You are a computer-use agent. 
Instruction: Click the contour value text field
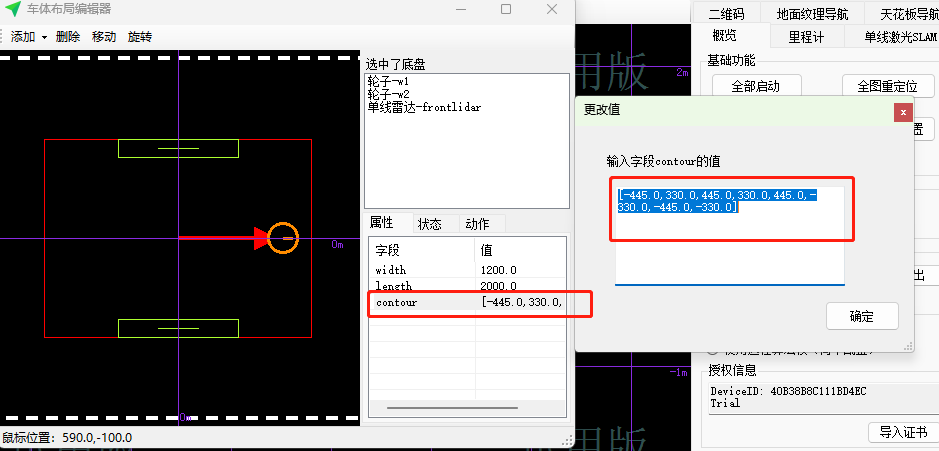coord(729,210)
